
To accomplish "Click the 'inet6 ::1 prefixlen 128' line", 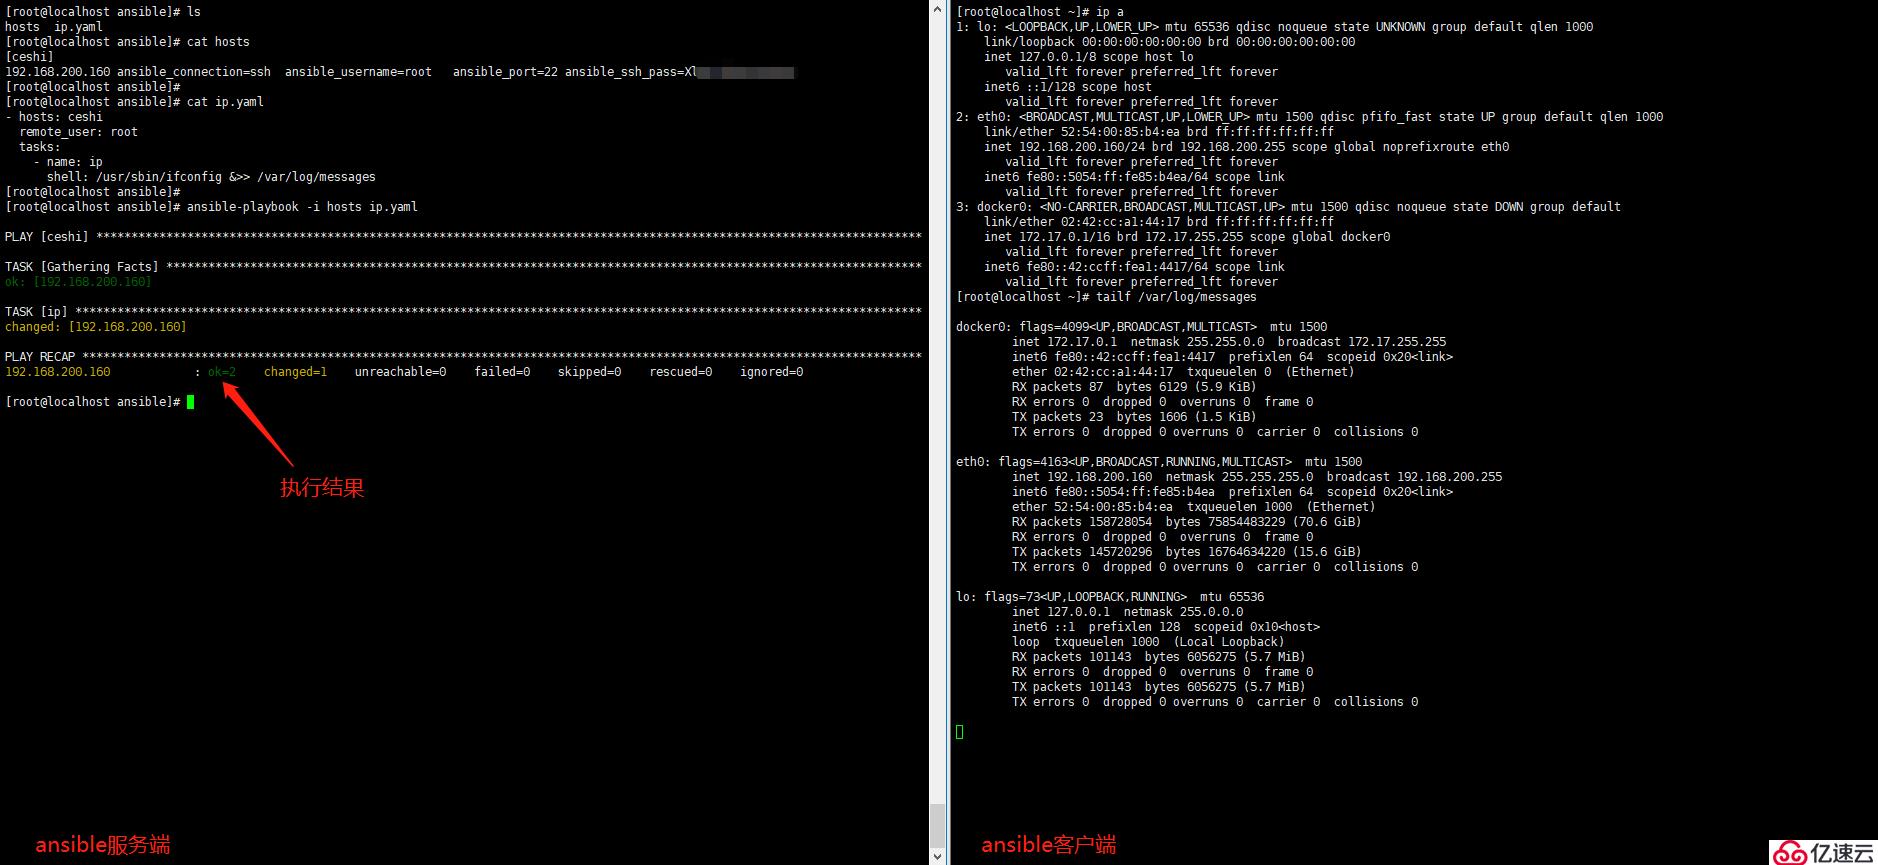I will coord(1166,627).
